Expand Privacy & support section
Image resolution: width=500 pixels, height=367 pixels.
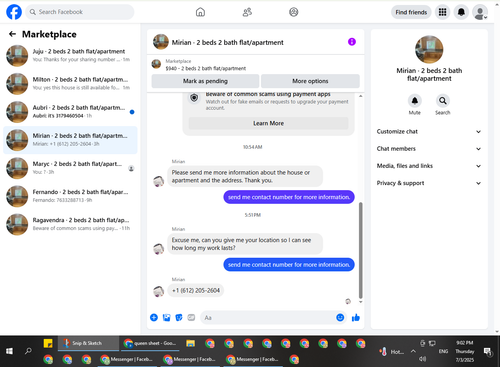429,183
